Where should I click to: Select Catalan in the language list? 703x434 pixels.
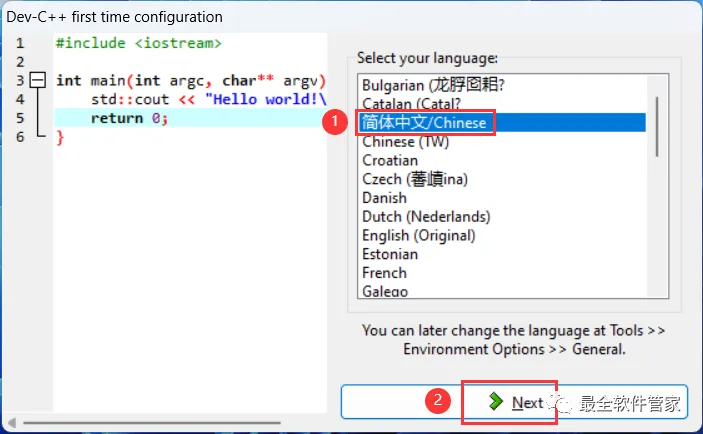(502, 104)
